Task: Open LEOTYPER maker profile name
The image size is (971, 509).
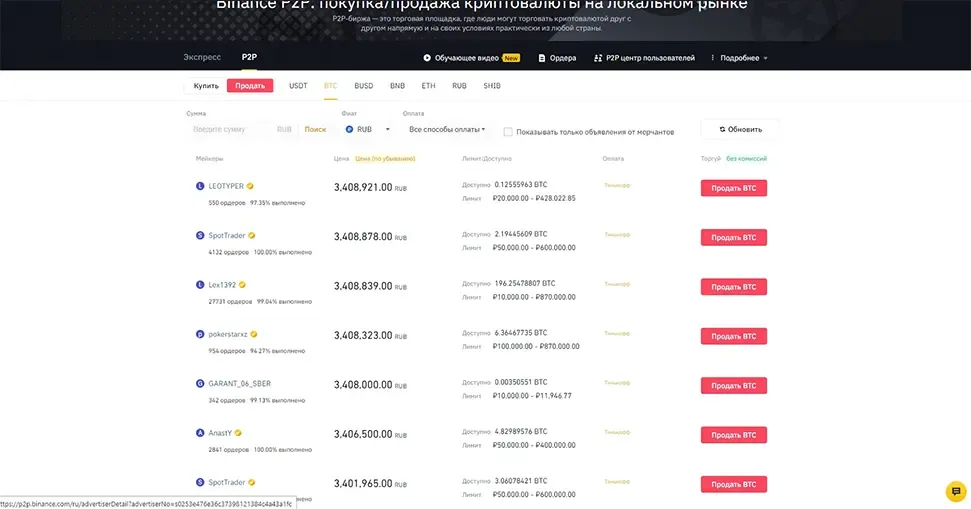Action: [226, 186]
